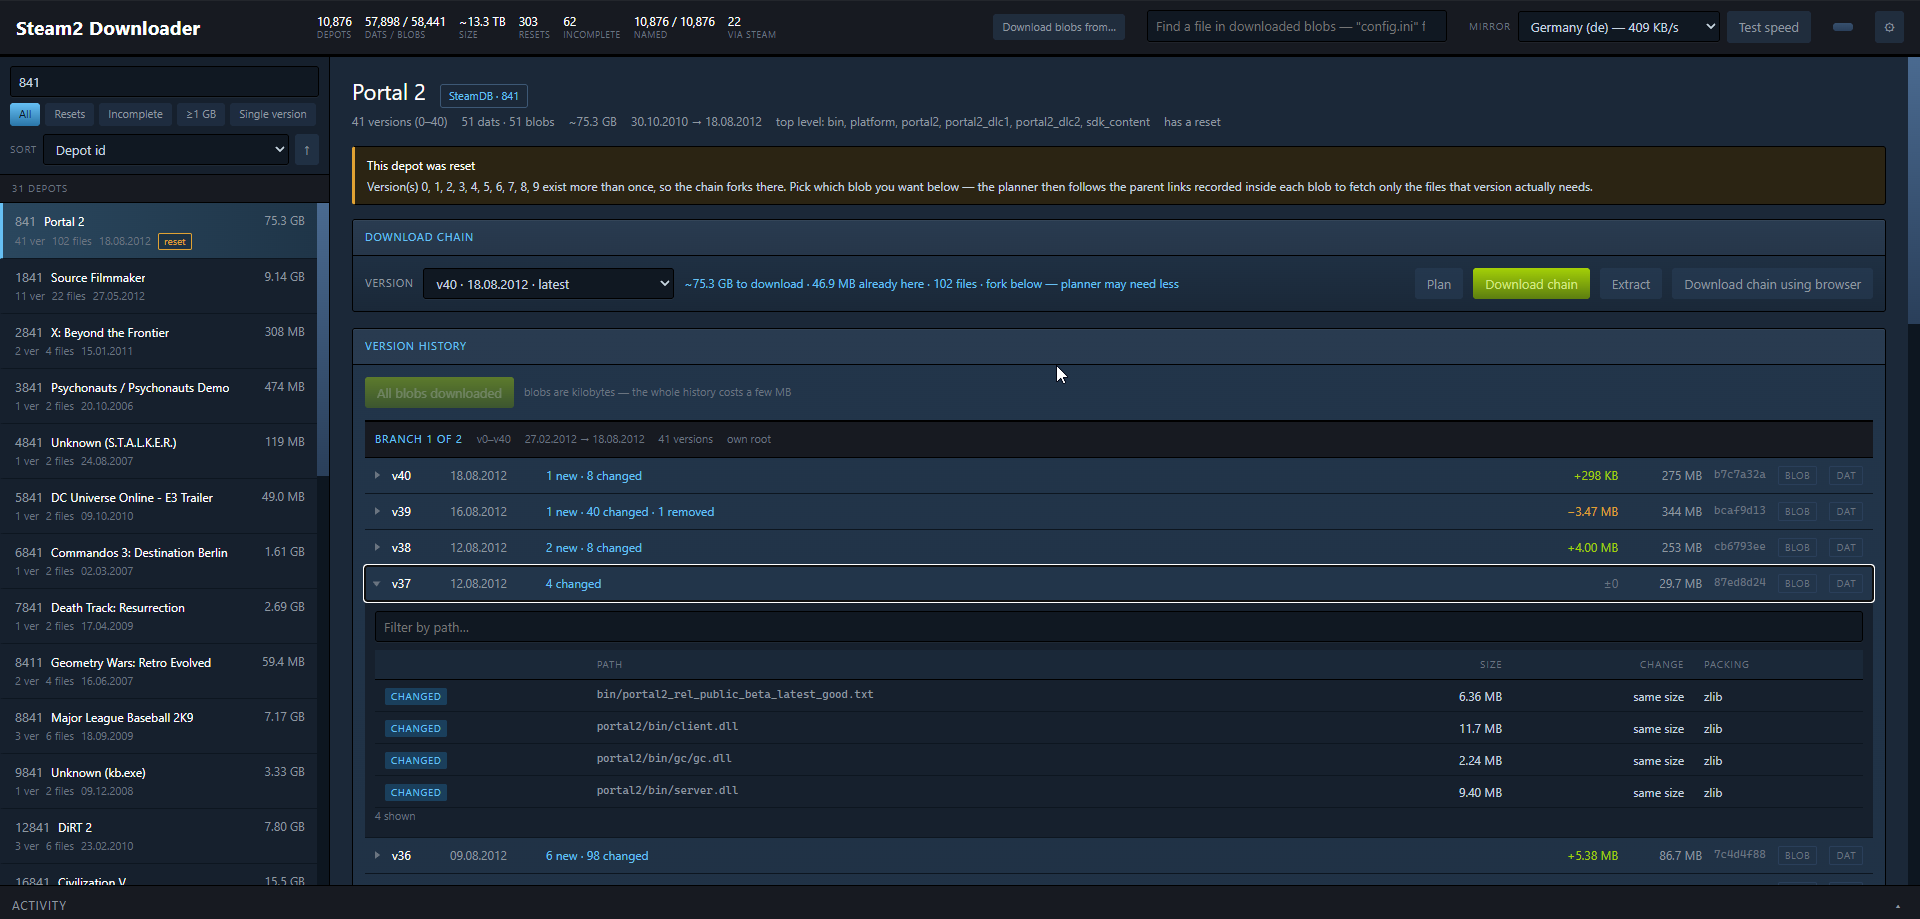Open the SteamDB · 841 link
Viewport: 1920px width, 919px height.
pyautogui.click(x=484, y=96)
